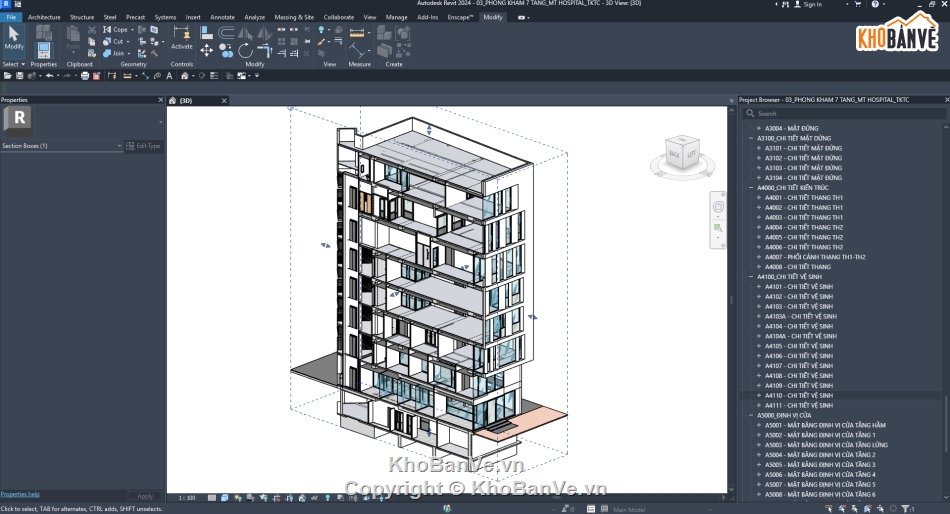
Task: Open the Steering Wheel in navigation bar
Action: coord(718,207)
